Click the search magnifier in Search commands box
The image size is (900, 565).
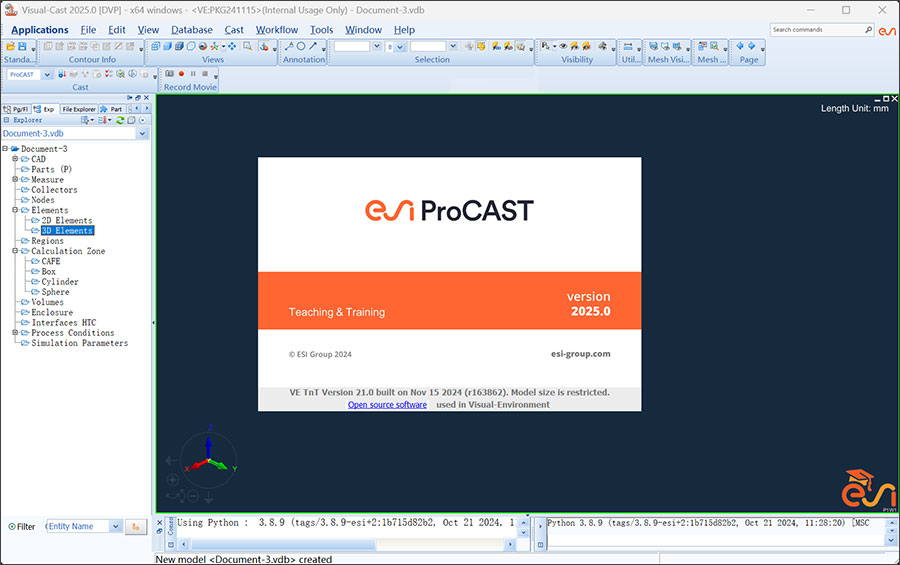pos(868,30)
